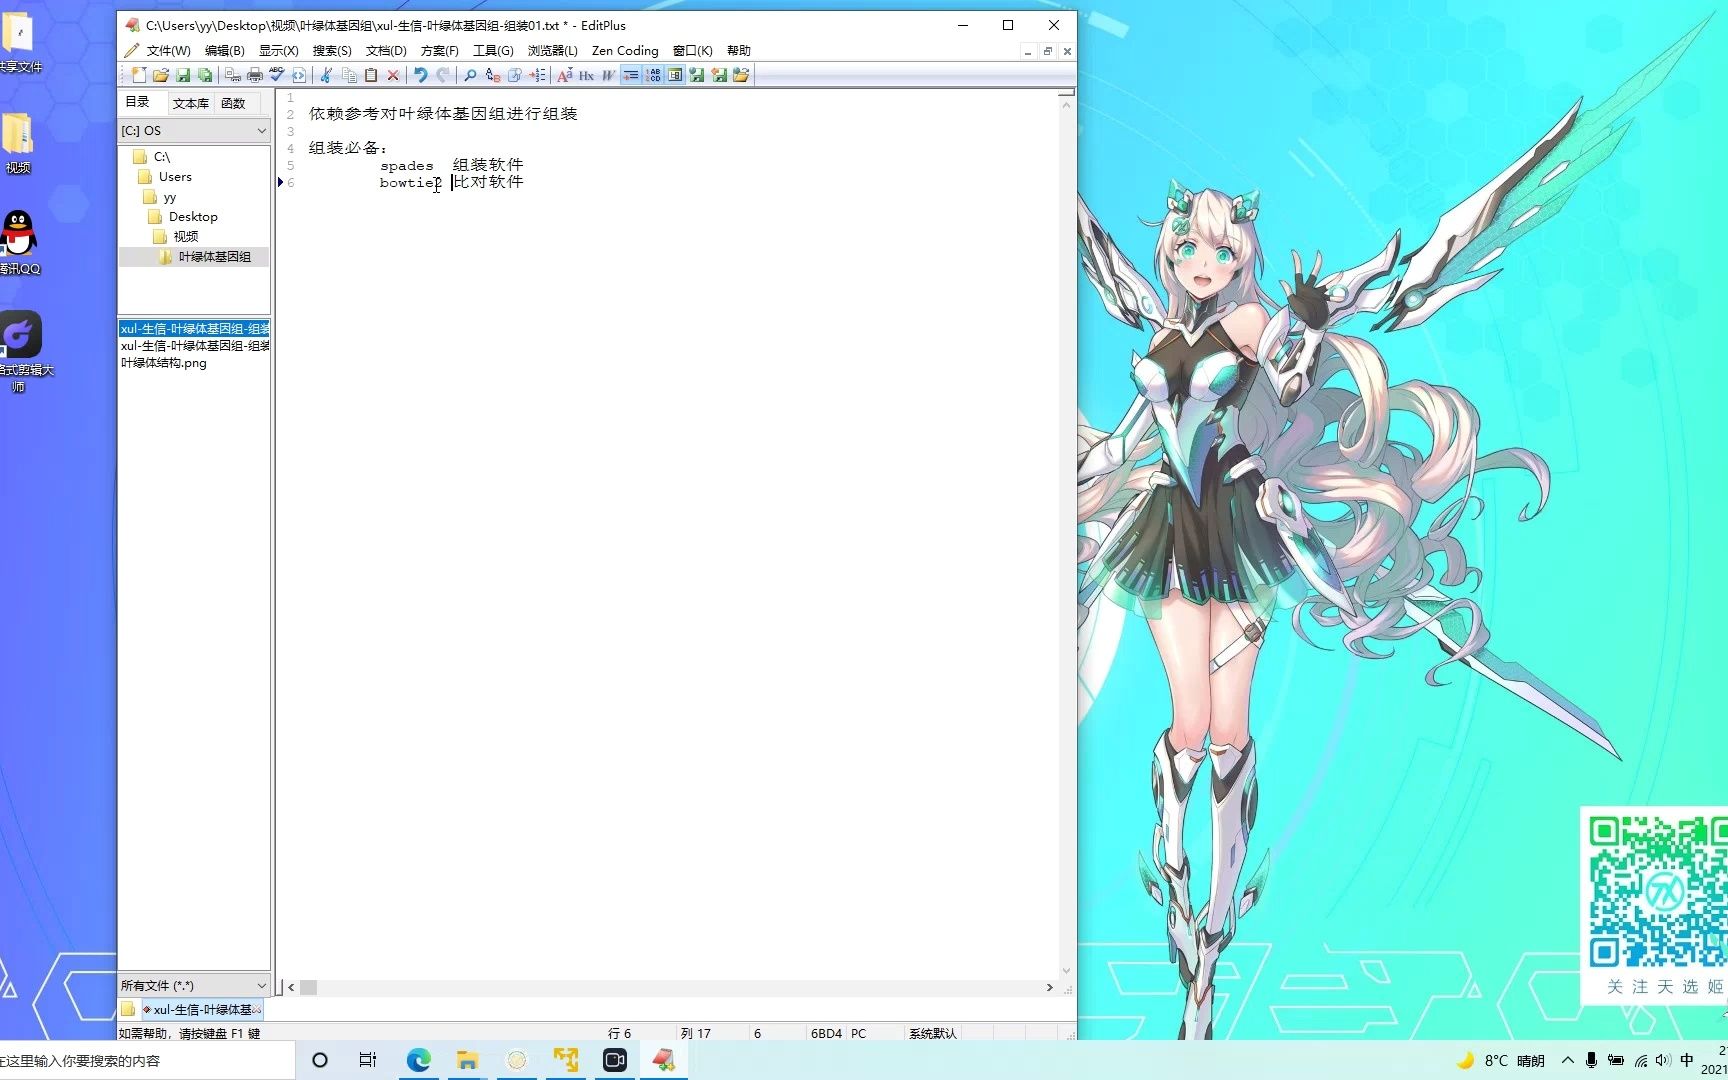Toggle the ruler/column marker toolbar button
Viewport: 1728px width, 1080px height.
tap(675, 75)
